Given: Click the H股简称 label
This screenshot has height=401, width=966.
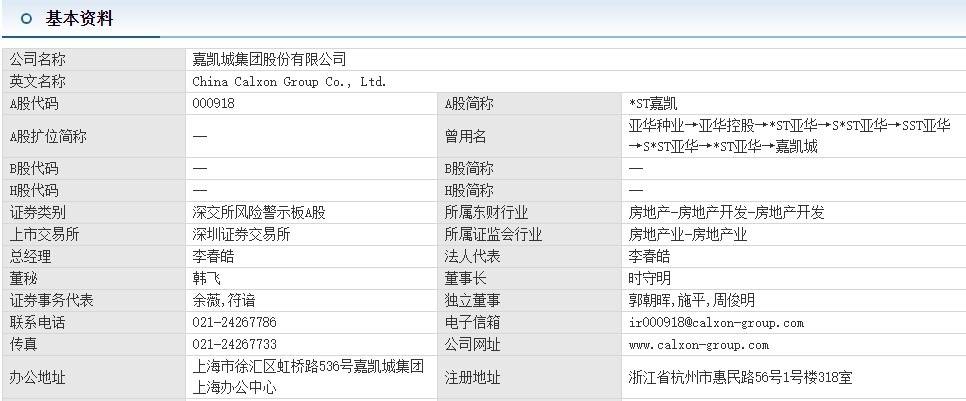Looking at the screenshot, I should tap(469, 191).
